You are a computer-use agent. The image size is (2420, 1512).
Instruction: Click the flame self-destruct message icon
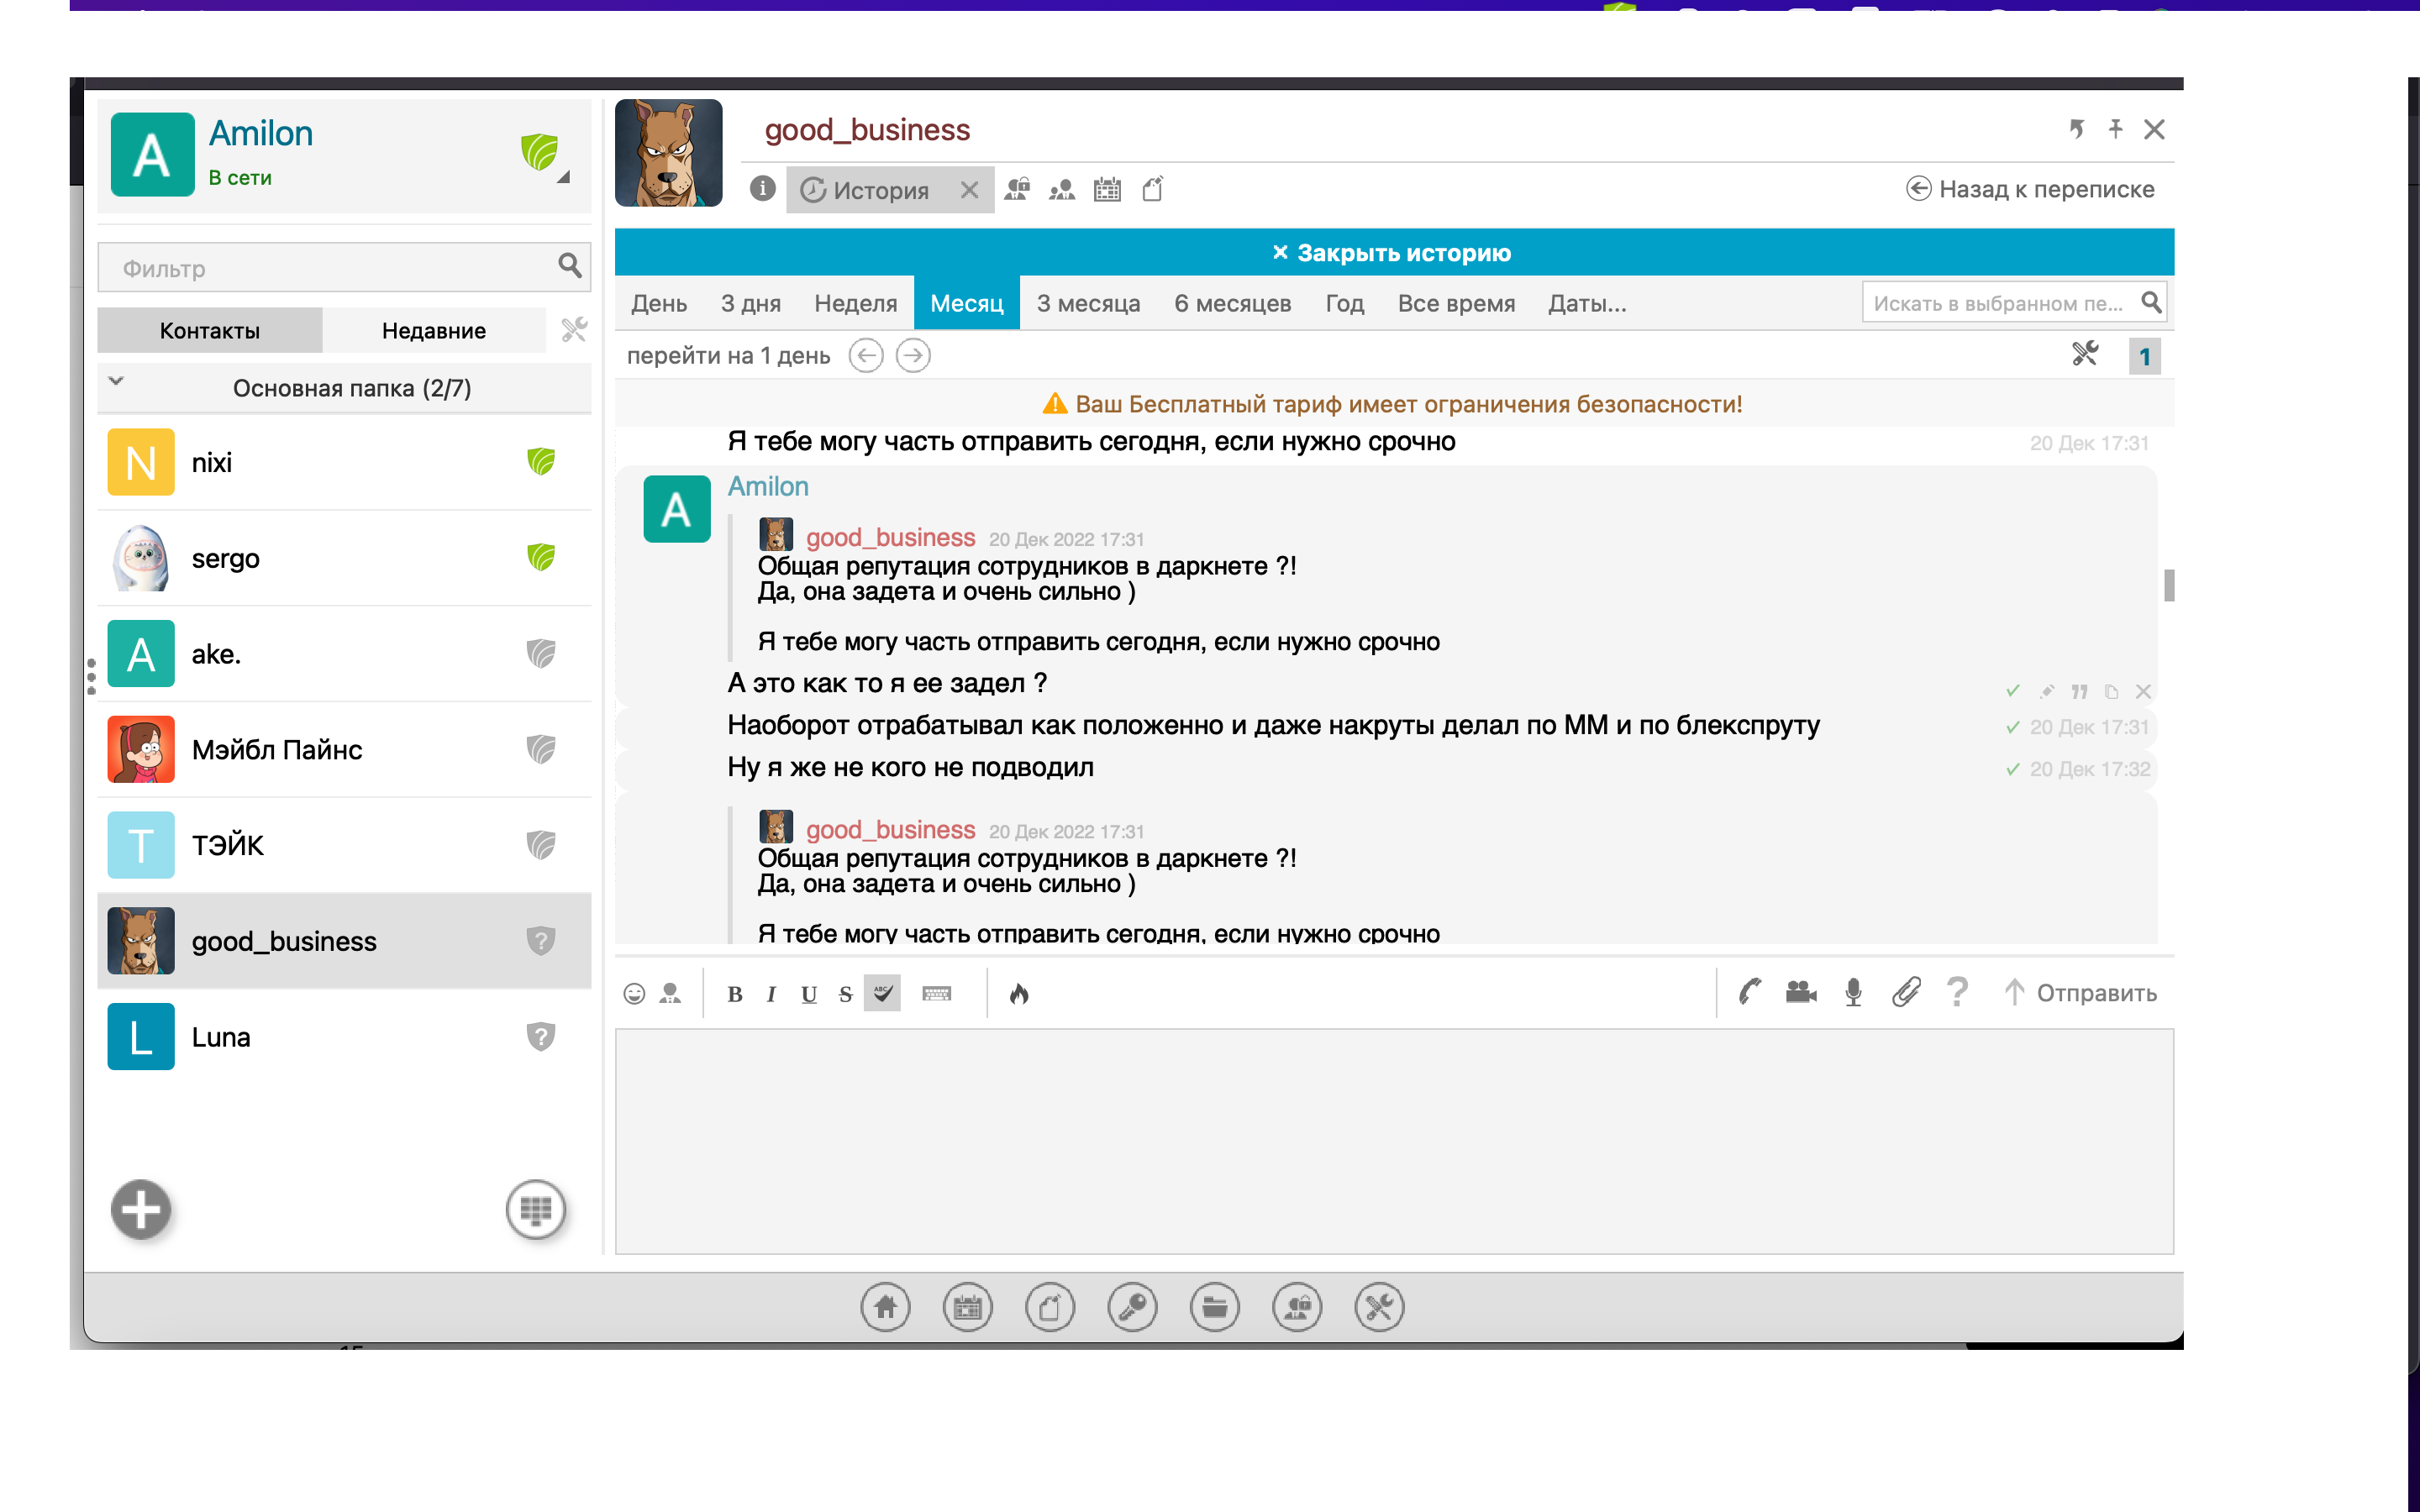click(x=1019, y=993)
